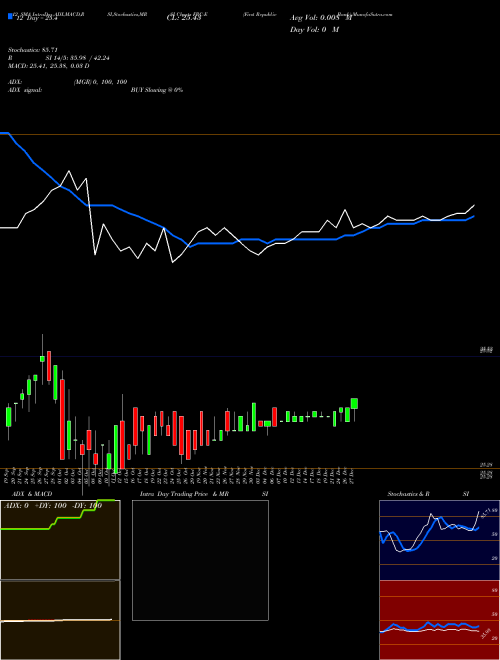Click the '12 Day = 25.4' legend label
This screenshot has width=500, height=660.
tap(37, 19)
